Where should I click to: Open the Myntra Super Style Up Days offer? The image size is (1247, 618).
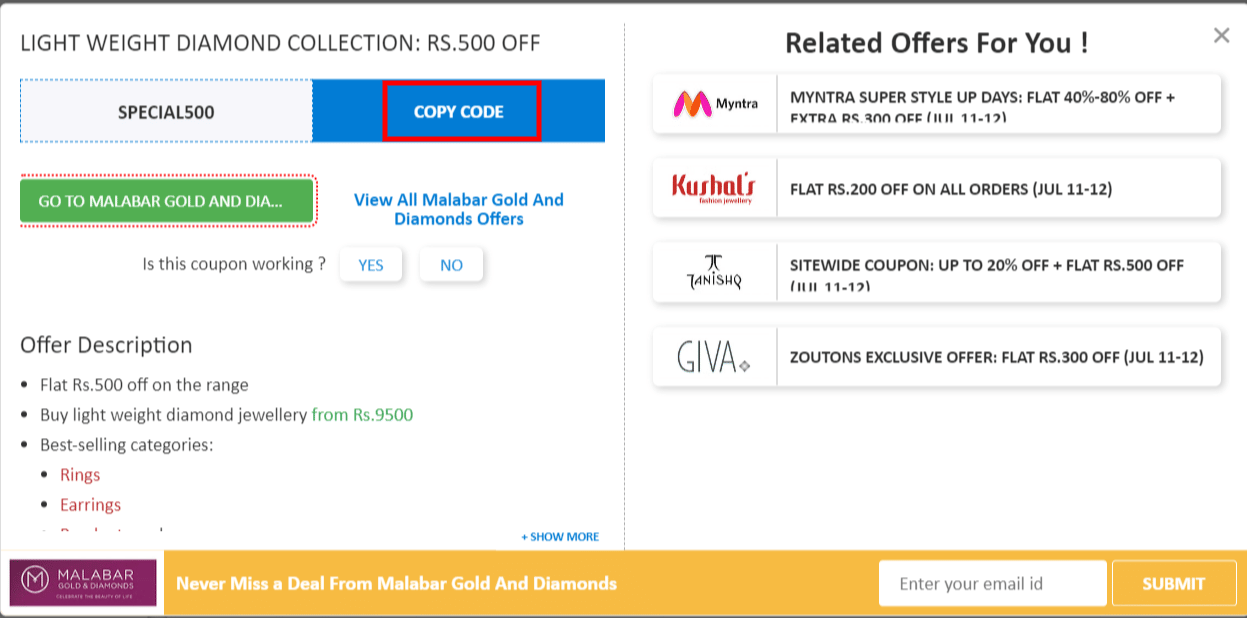(1000, 102)
